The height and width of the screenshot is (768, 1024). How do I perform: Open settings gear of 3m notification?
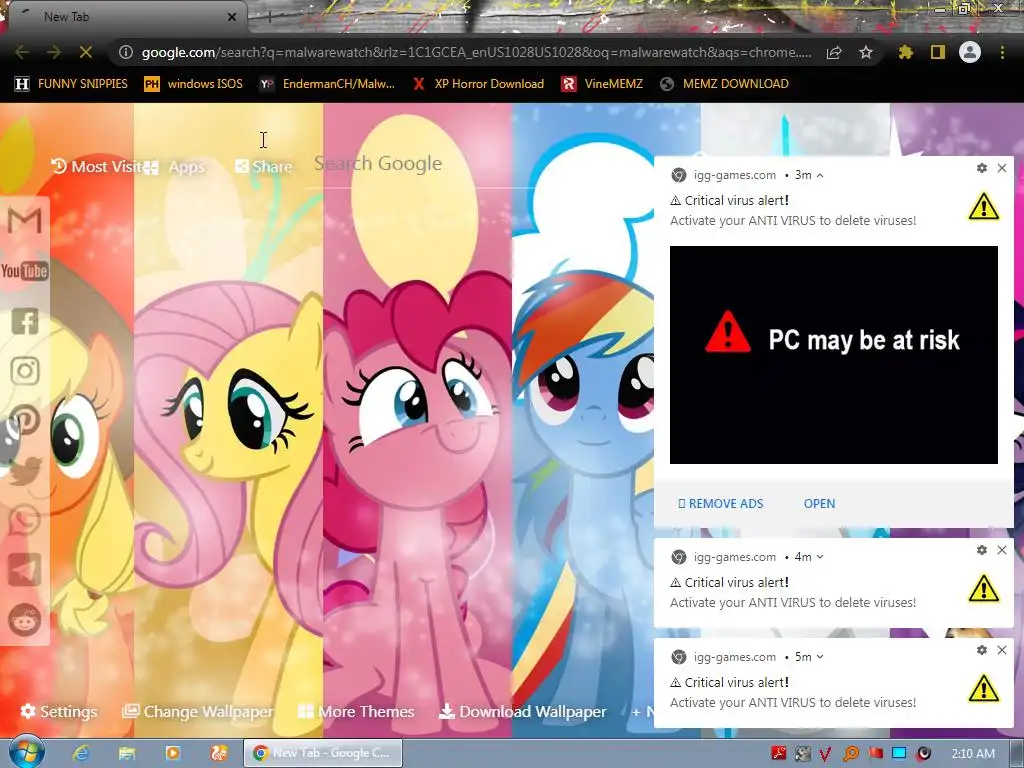click(x=982, y=168)
